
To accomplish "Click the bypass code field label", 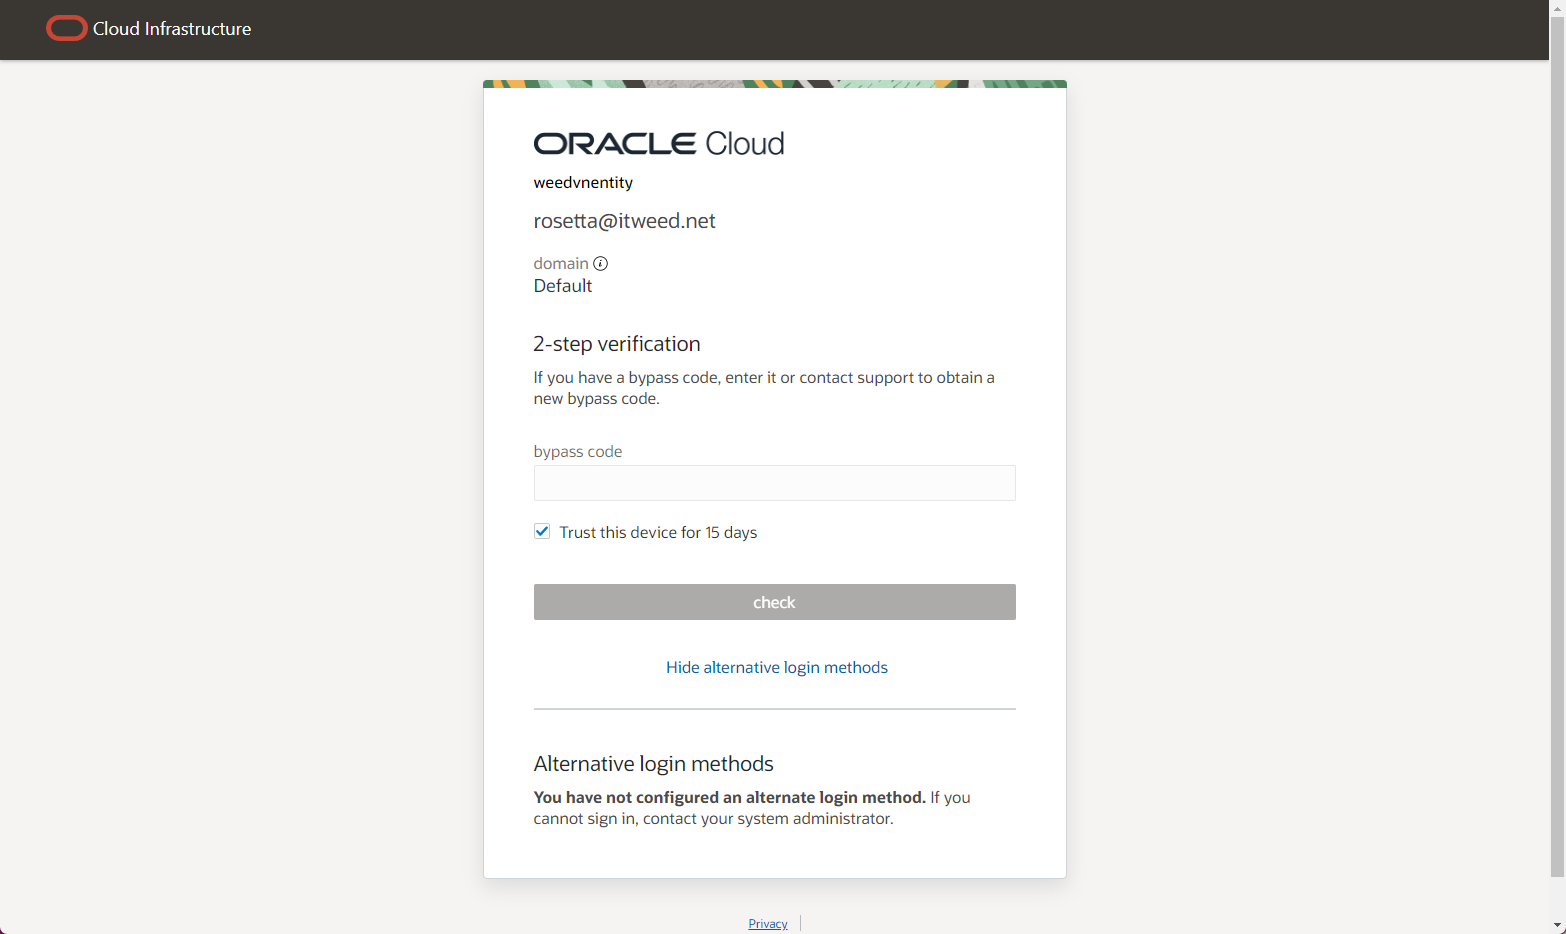I will [x=578, y=451].
